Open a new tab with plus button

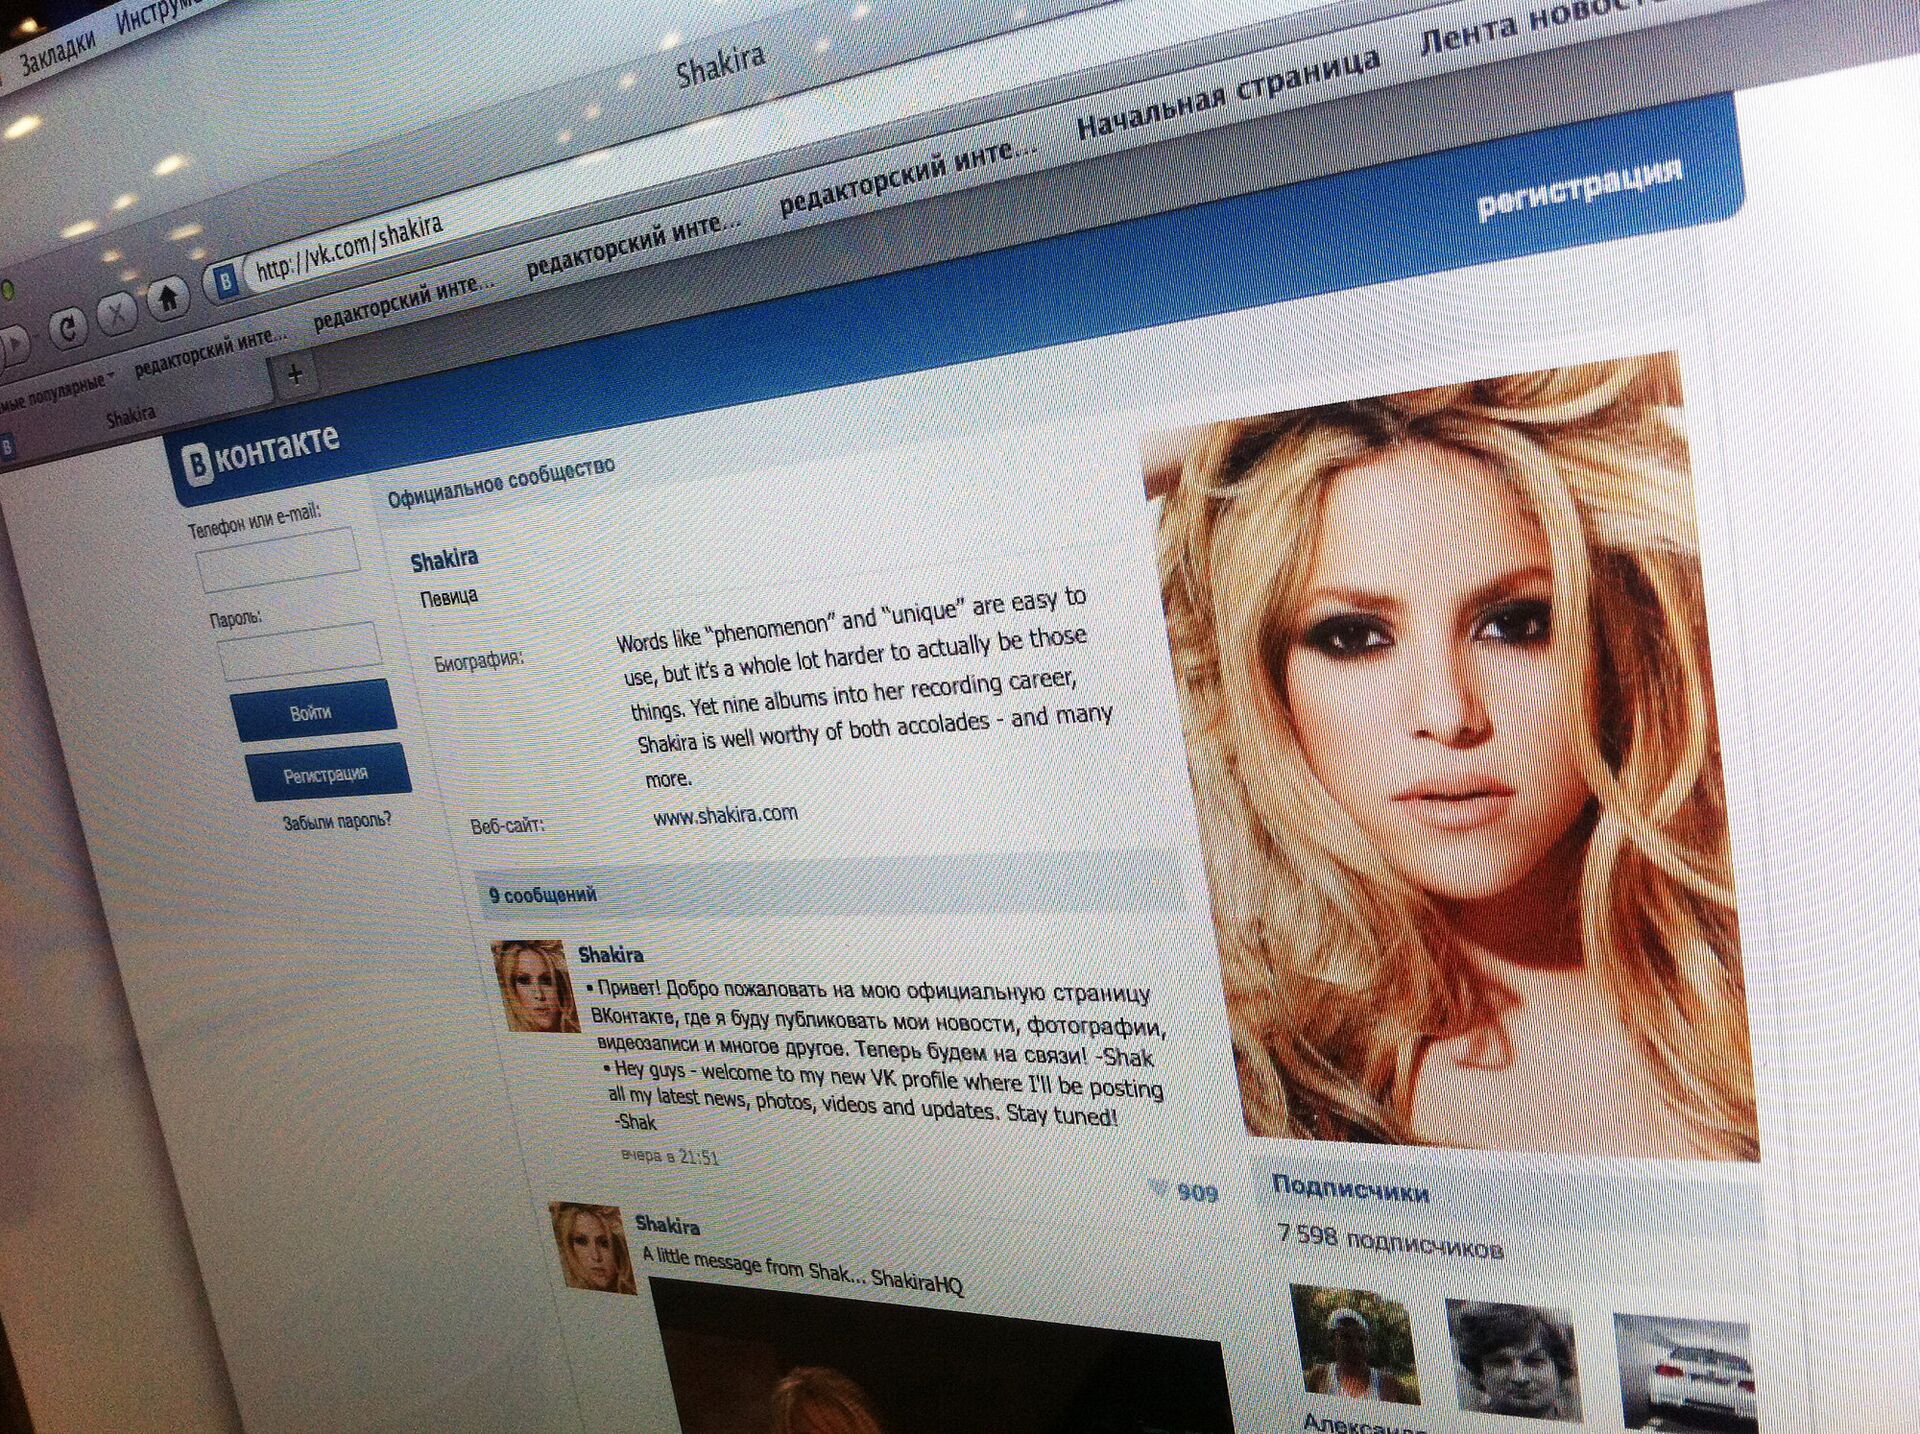295,375
